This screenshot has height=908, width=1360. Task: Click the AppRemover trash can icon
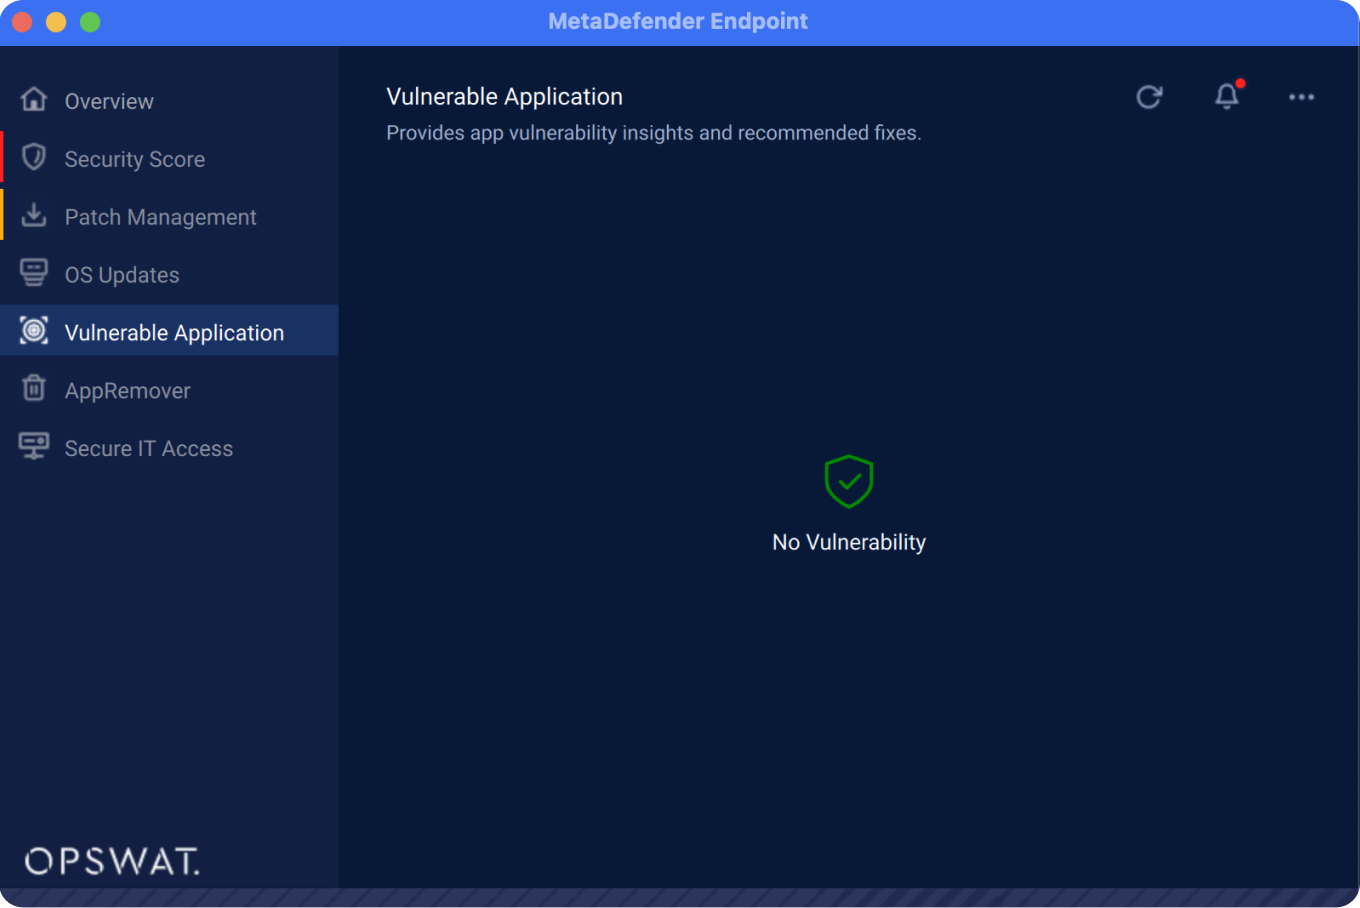34,389
